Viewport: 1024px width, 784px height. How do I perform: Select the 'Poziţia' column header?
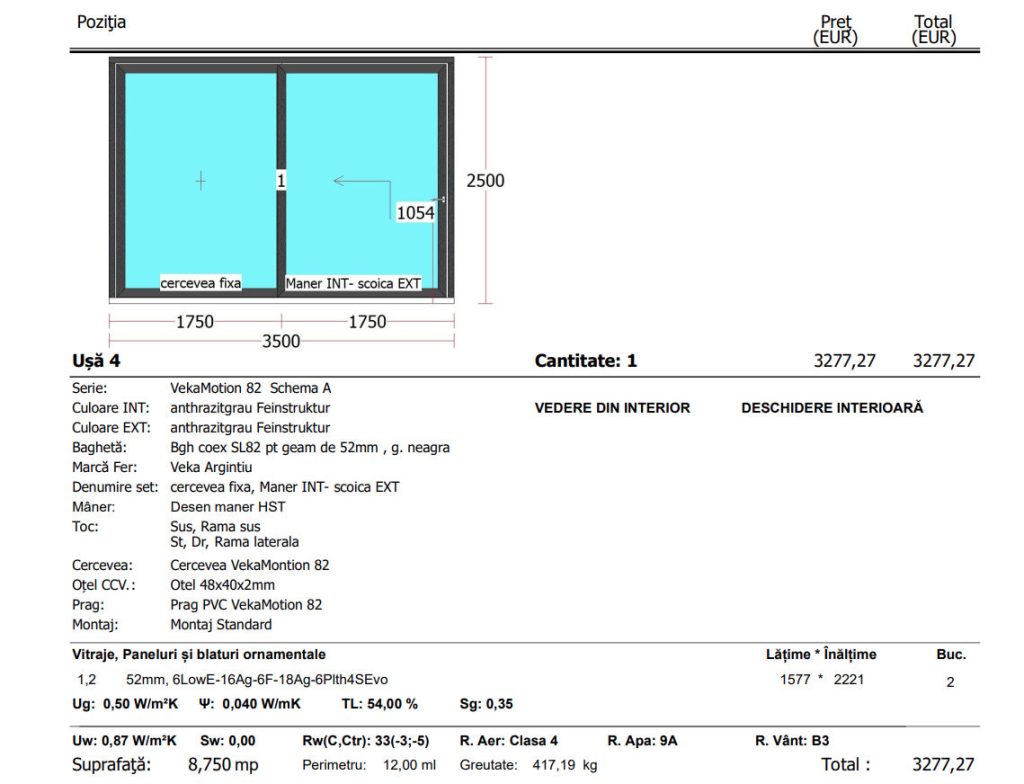pyautogui.click(x=101, y=21)
